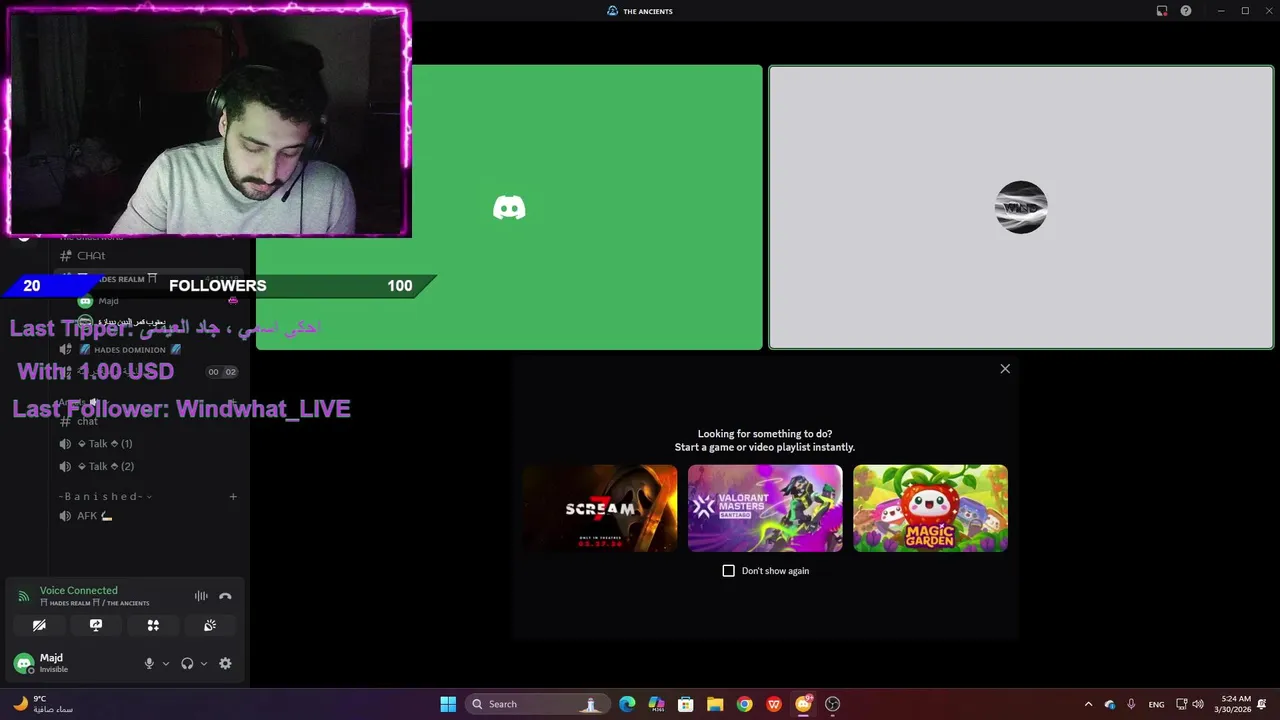Launch Google Chrome from taskbar
1280x720 pixels.
click(744, 704)
